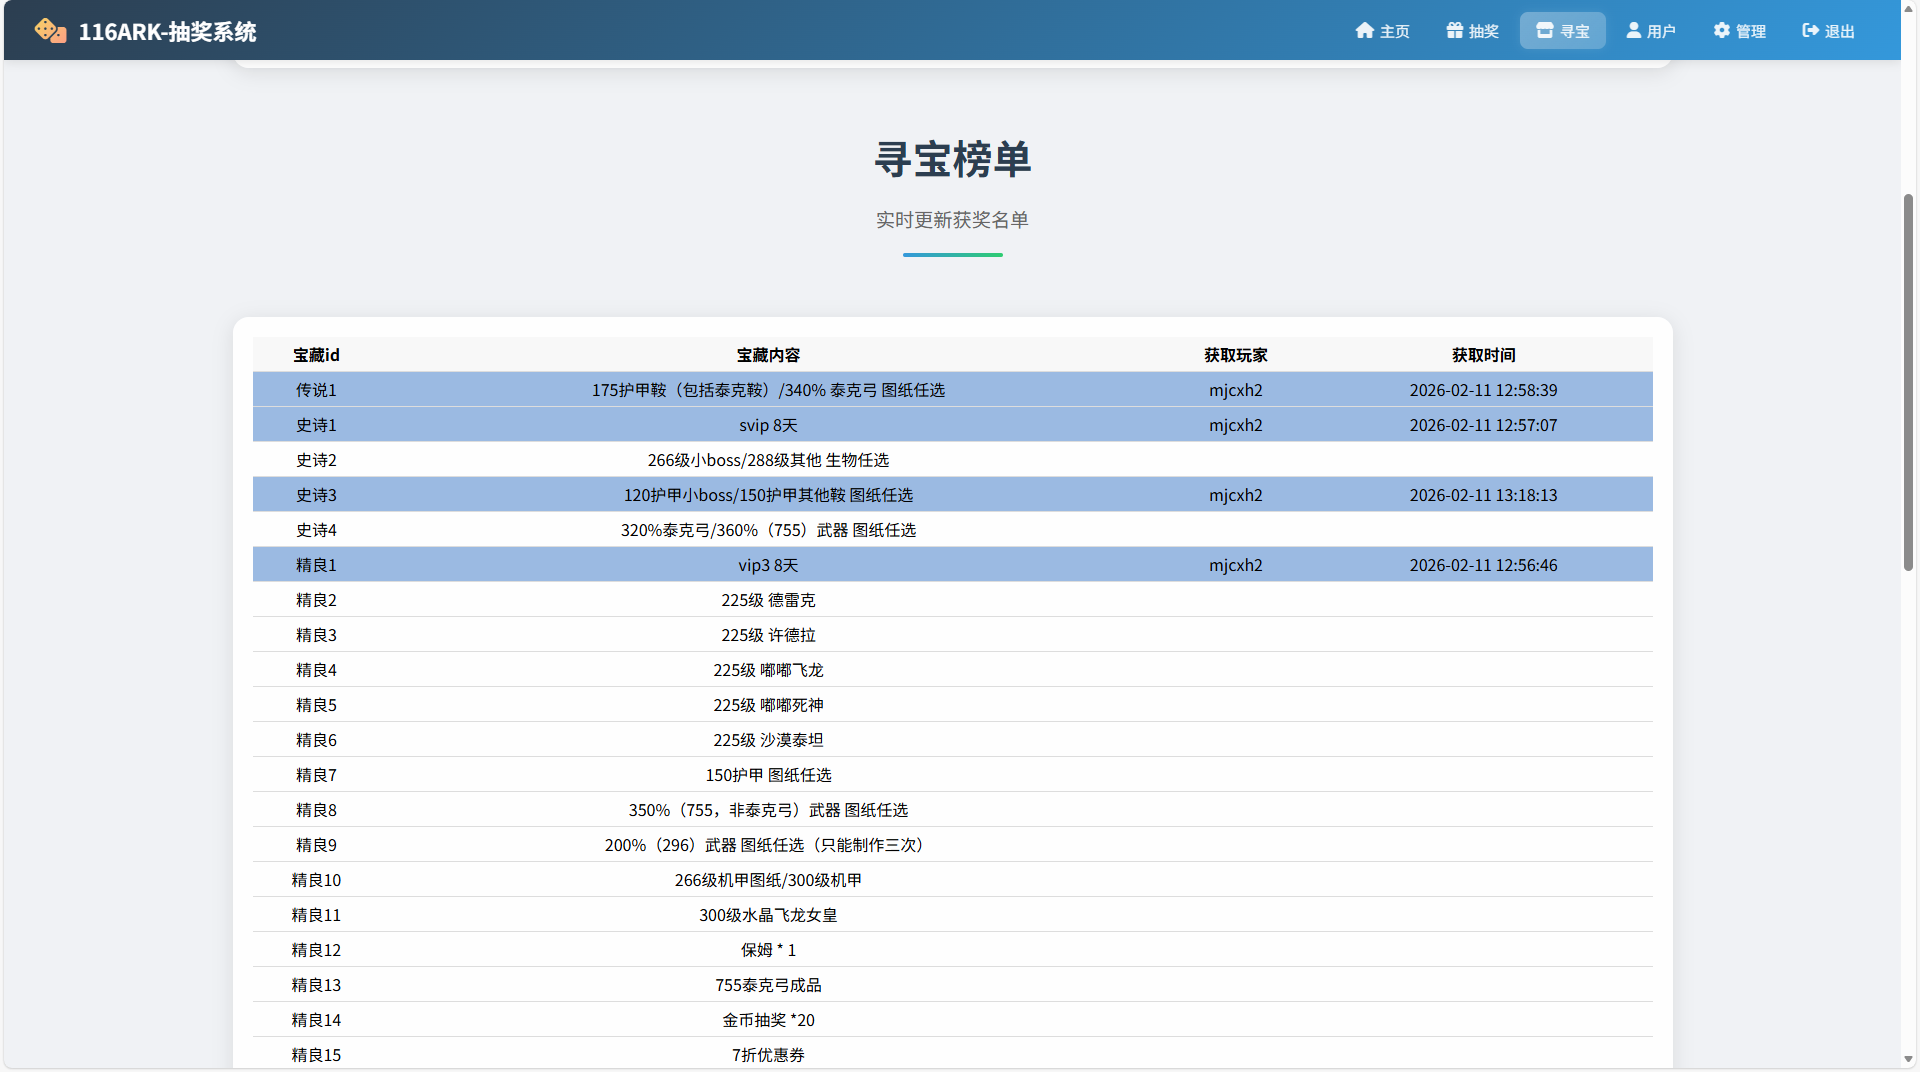Click the dice logo icon

click(50, 31)
